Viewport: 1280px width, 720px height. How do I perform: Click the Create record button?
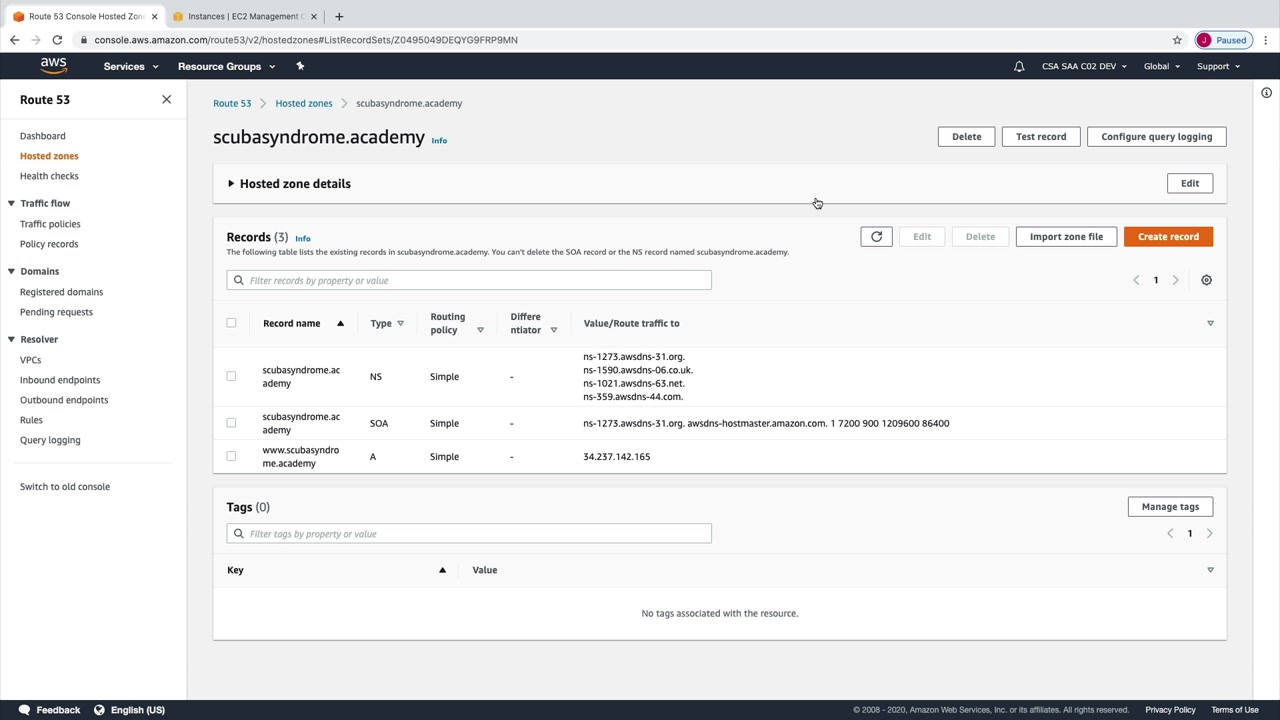(x=1168, y=237)
